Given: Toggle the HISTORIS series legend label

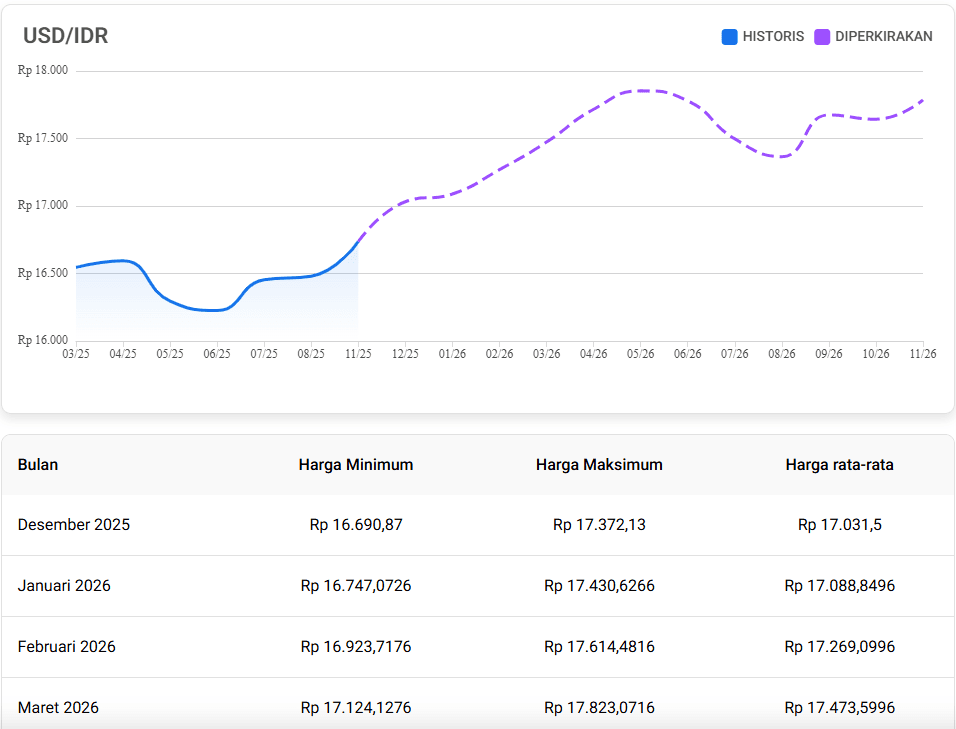Looking at the screenshot, I should (772, 37).
